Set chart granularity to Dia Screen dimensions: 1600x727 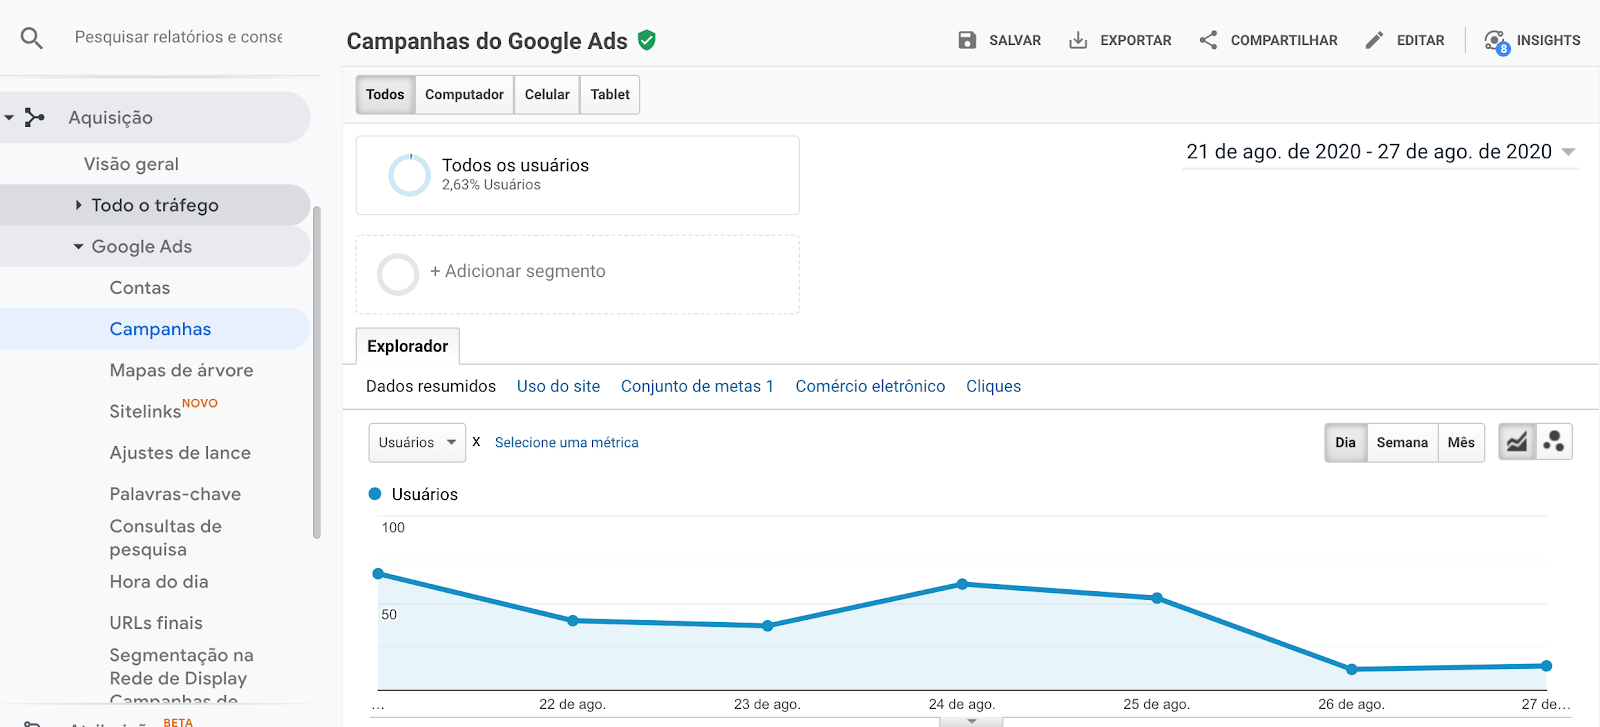[x=1346, y=442]
